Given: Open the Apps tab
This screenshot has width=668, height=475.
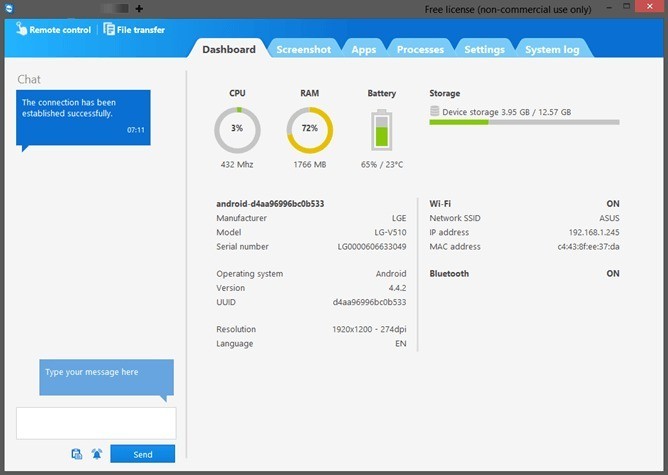Looking at the screenshot, I should [x=363, y=49].
